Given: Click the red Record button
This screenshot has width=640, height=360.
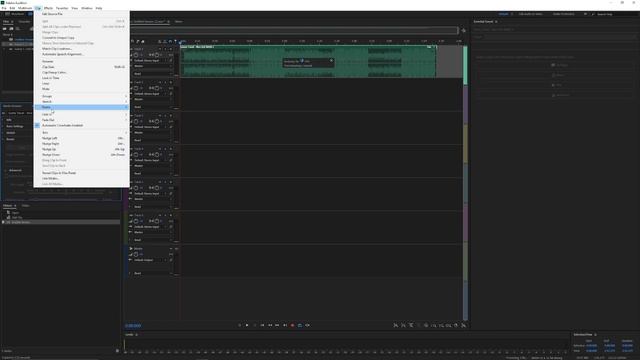Looking at the screenshot, I should click(292, 325).
